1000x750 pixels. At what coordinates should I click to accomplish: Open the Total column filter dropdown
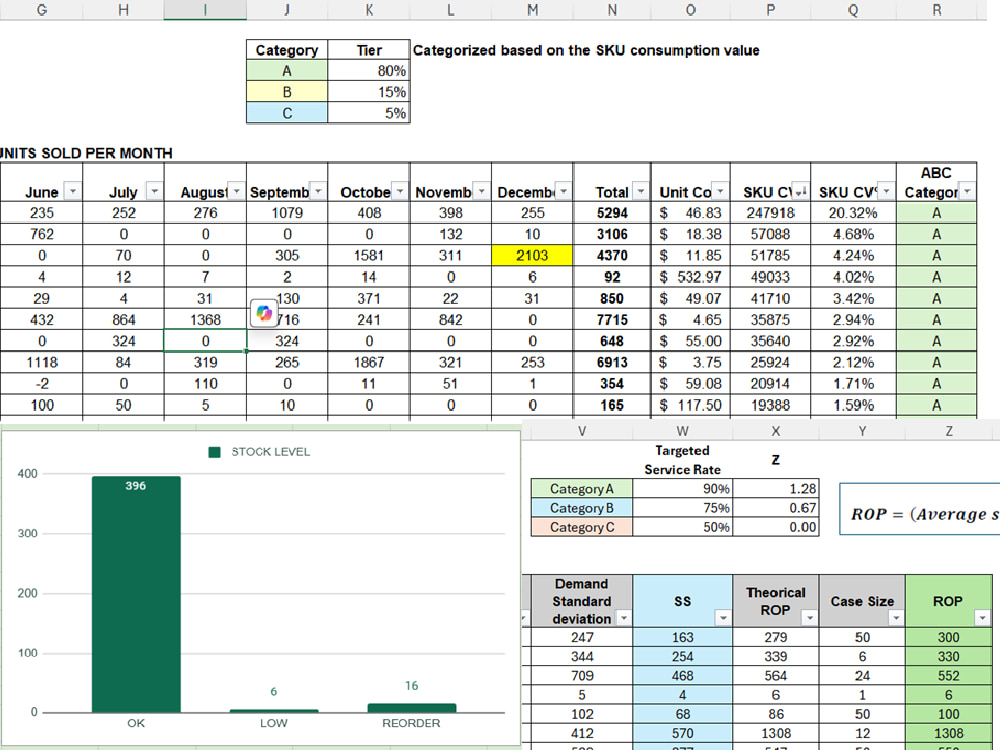pyautogui.click(x=641, y=191)
